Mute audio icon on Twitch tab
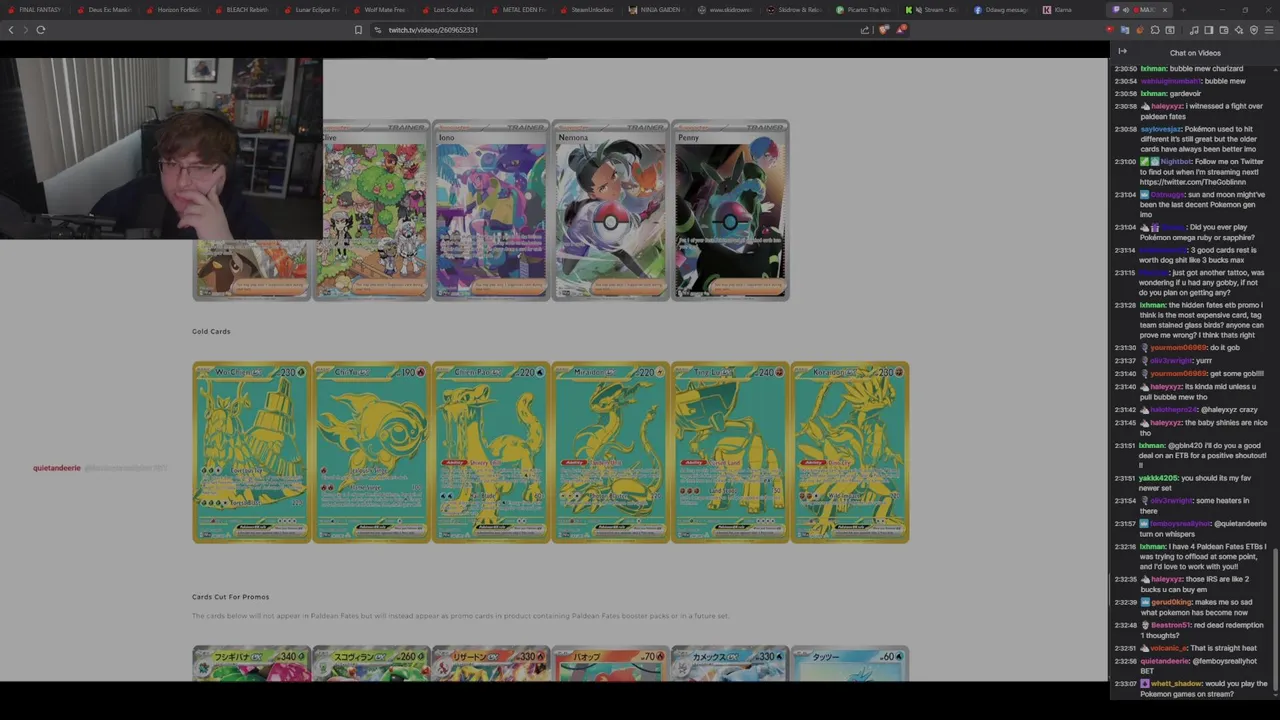This screenshot has height=720, width=1280. tap(1126, 10)
